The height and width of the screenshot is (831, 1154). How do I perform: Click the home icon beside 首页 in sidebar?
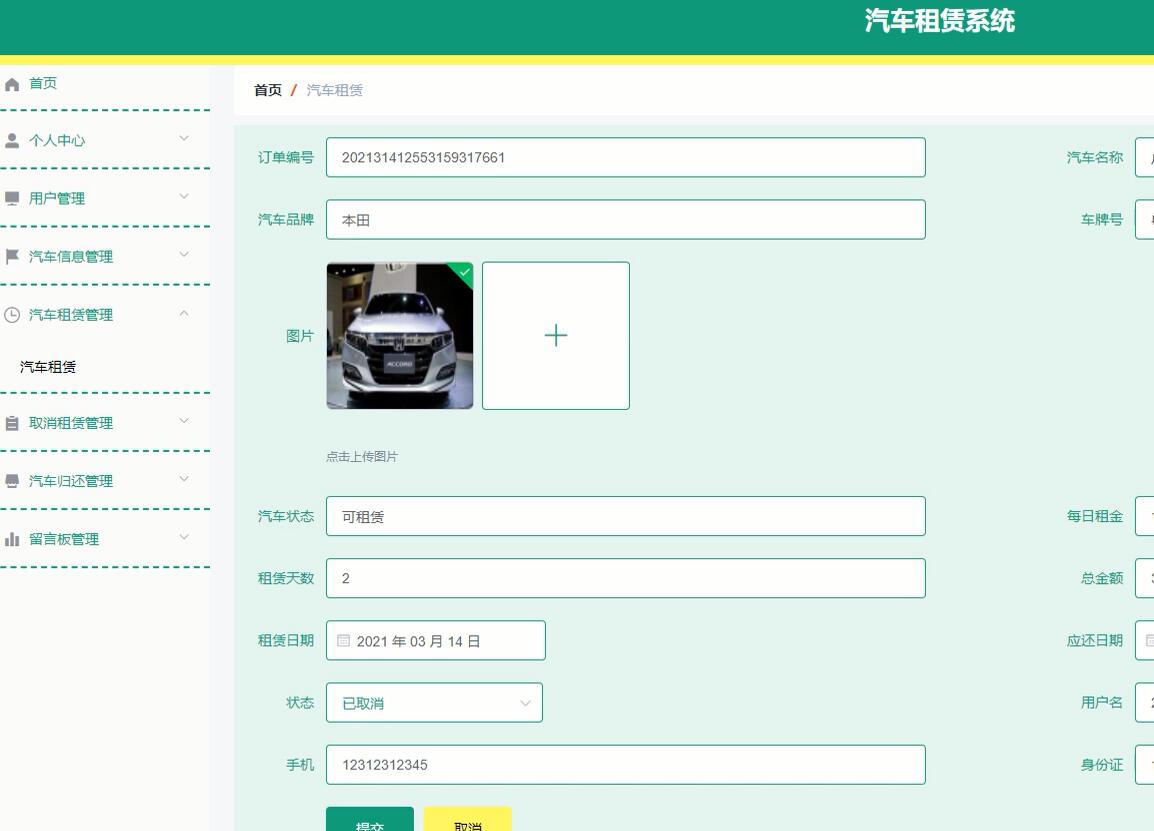click(x=12, y=84)
